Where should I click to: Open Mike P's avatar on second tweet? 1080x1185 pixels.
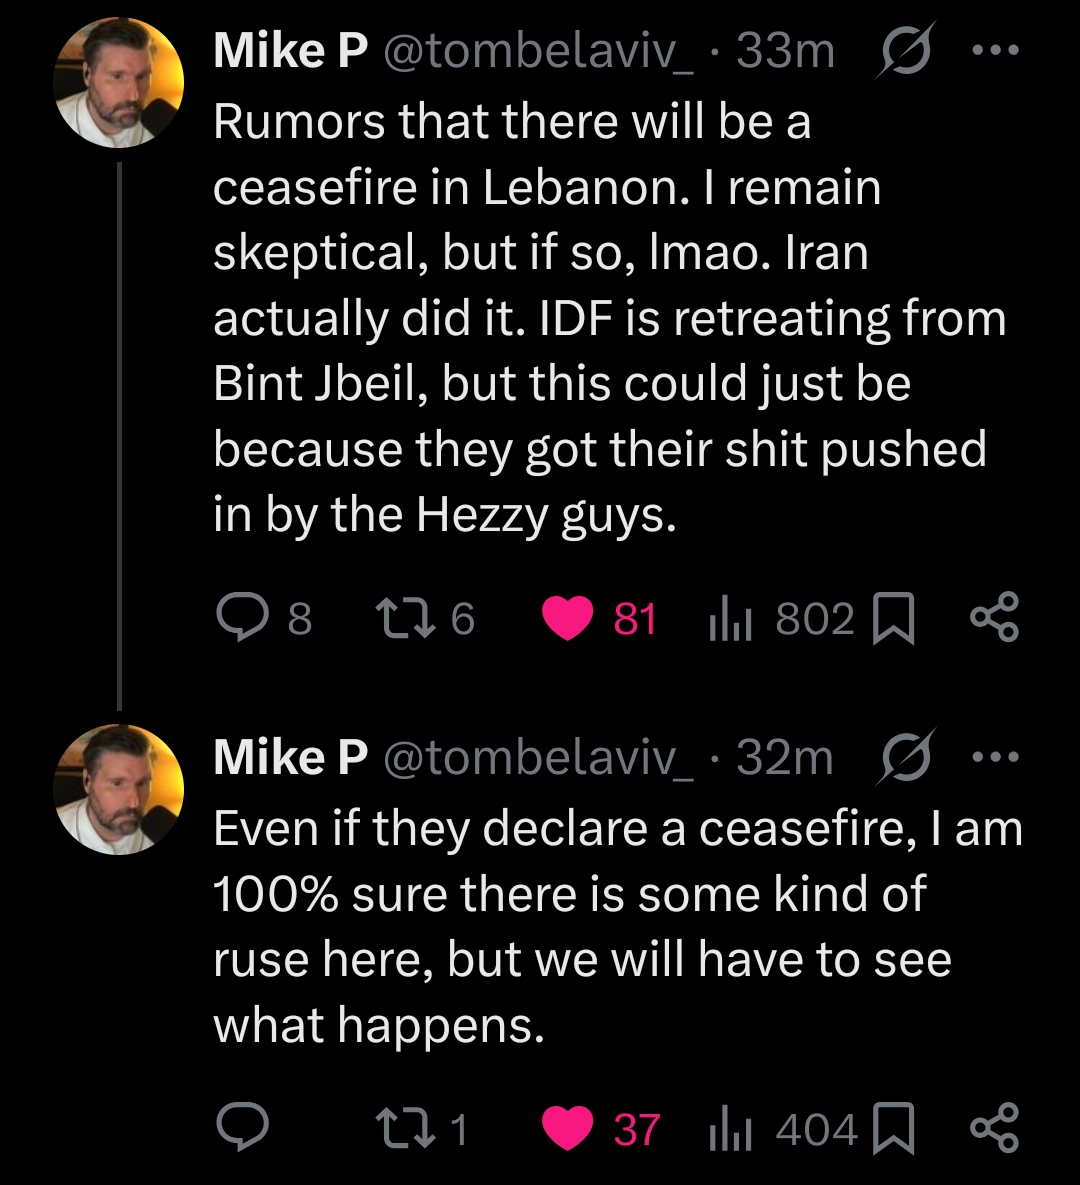[119, 790]
